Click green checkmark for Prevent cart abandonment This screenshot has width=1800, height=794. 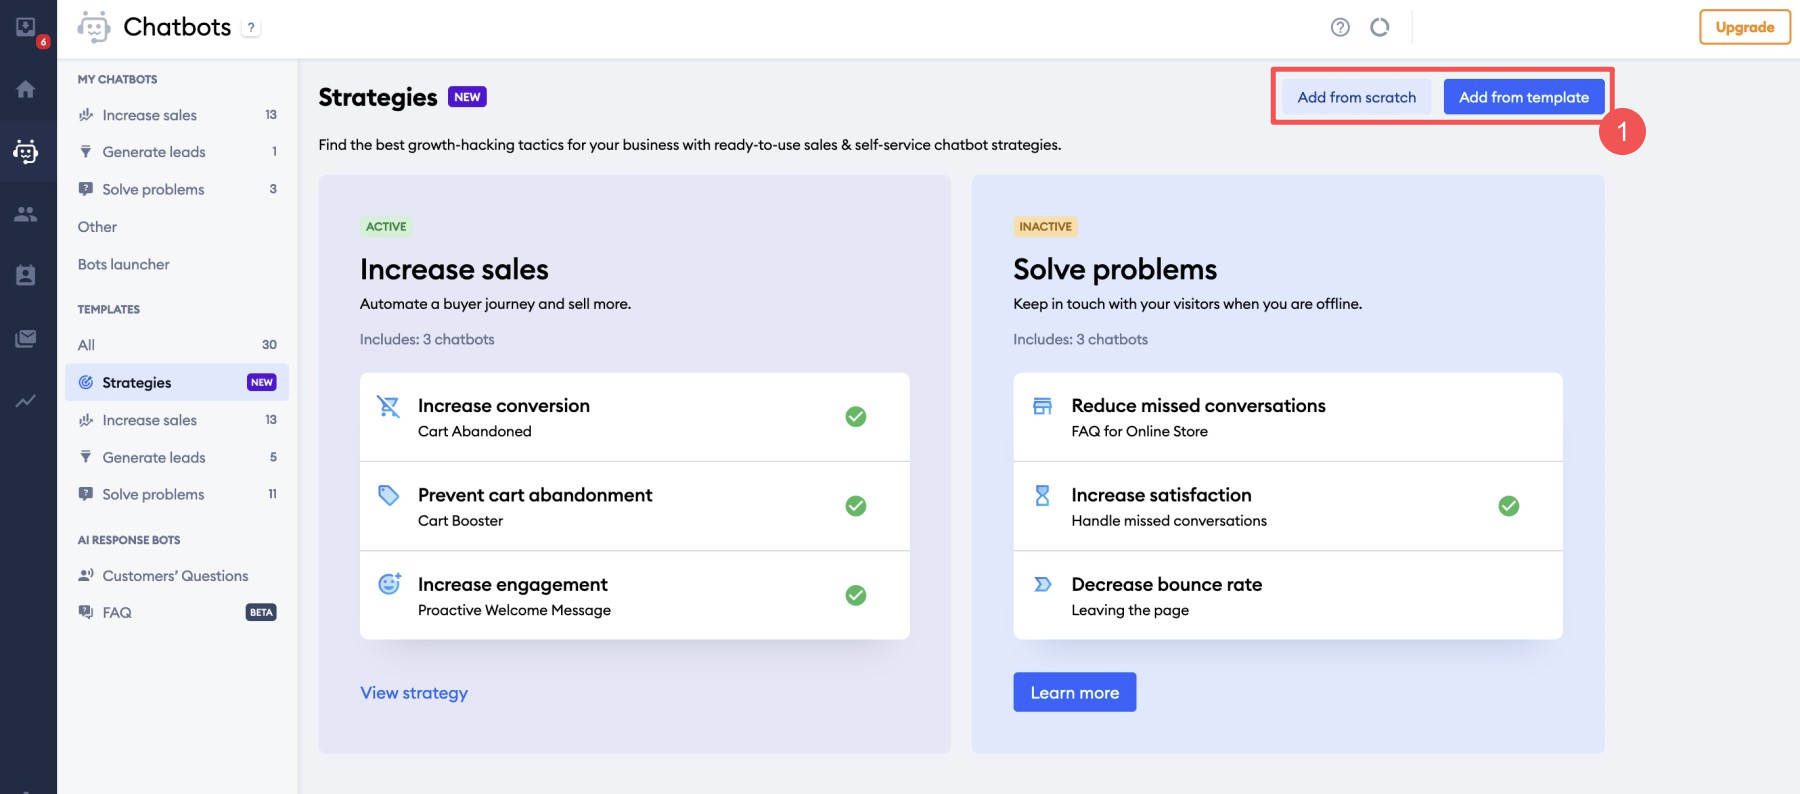tap(856, 506)
